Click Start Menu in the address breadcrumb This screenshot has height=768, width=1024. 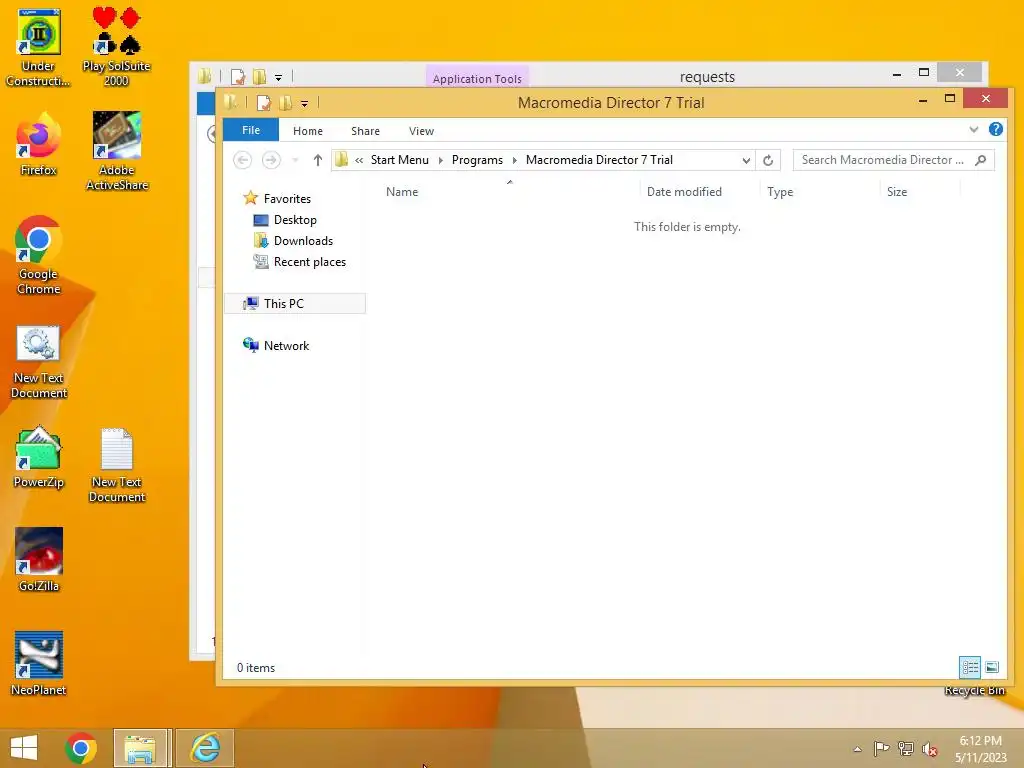pyautogui.click(x=400, y=160)
